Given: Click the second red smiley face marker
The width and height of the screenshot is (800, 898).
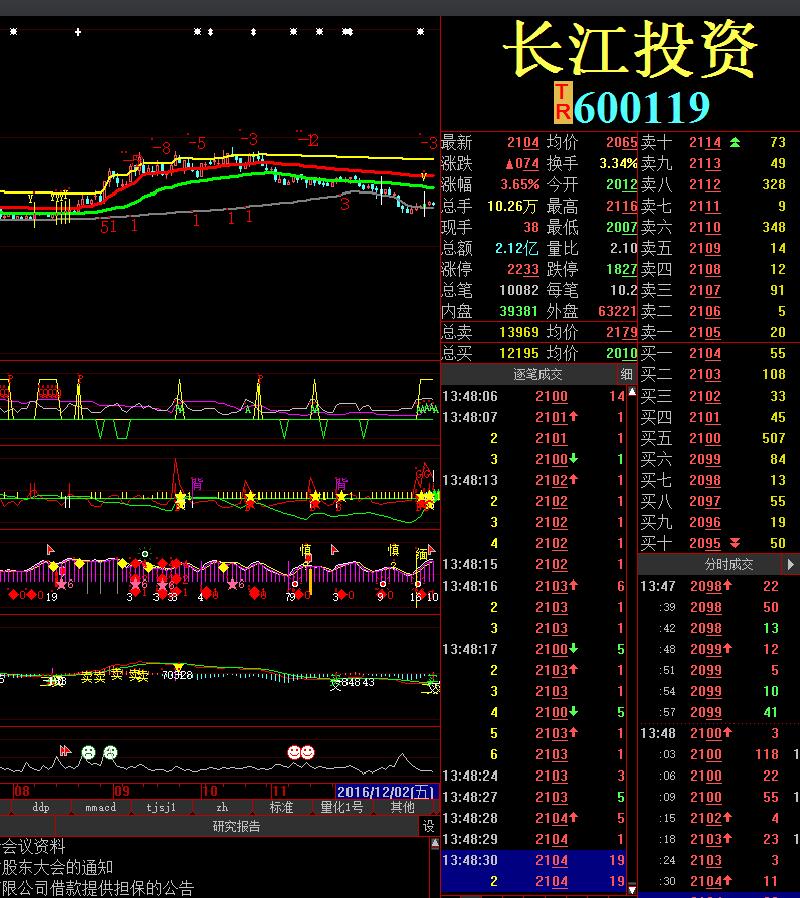Looking at the screenshot, I should 308,752.
